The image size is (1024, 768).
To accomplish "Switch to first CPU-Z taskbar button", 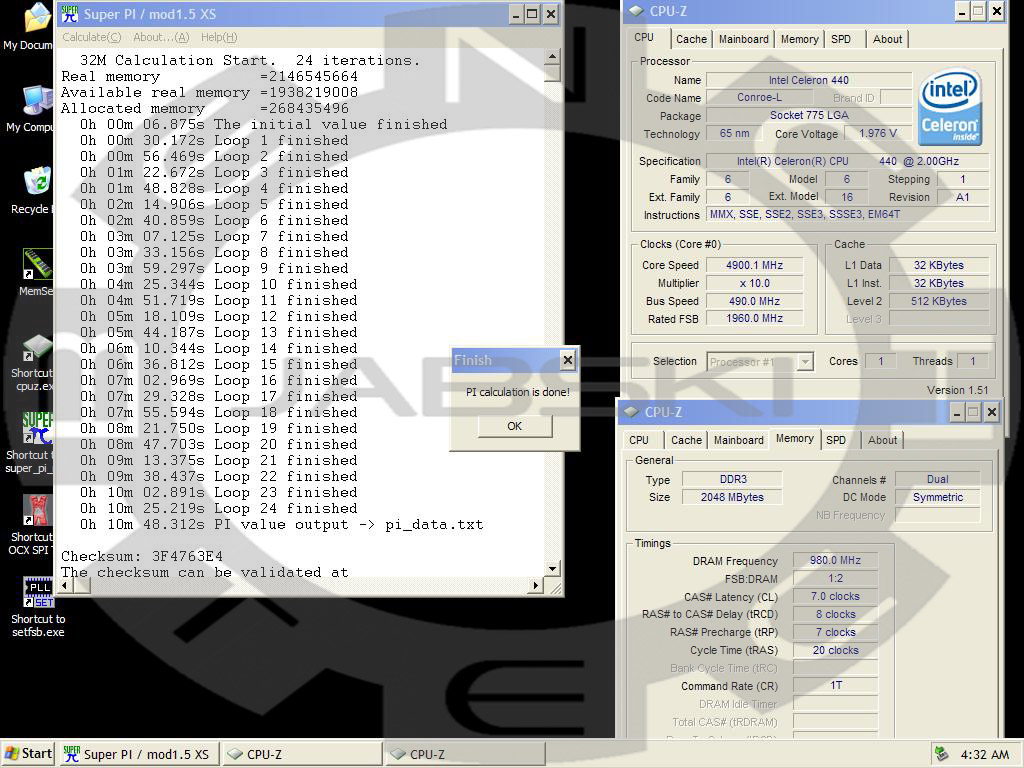I will tap(301, 754).
